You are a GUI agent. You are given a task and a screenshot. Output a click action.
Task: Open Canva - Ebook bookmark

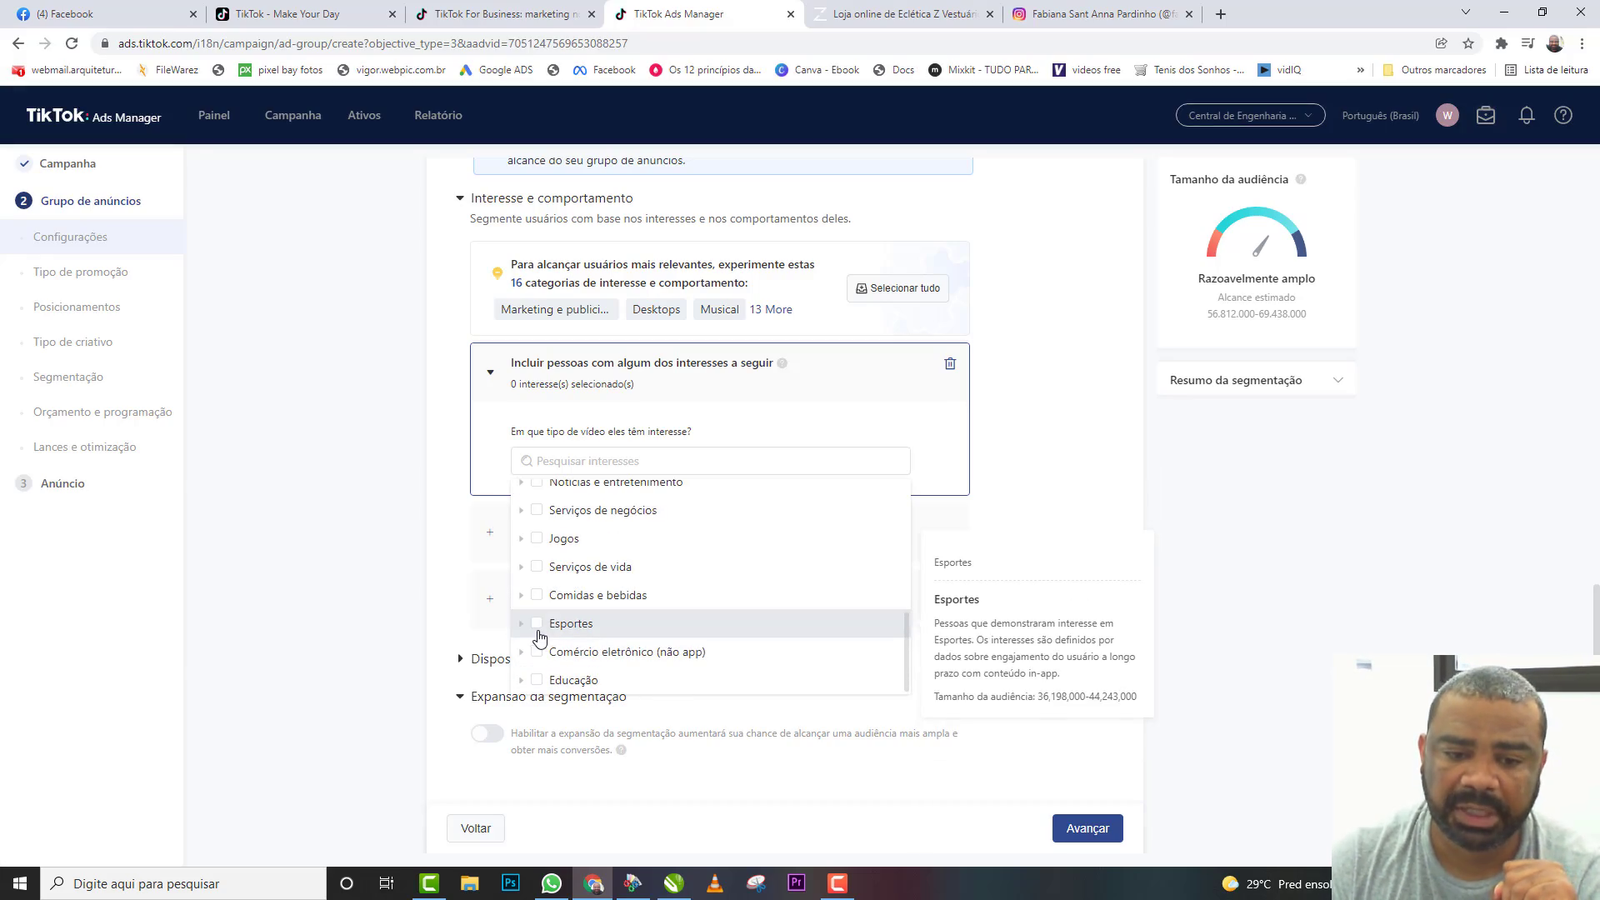pyautogui.click(x=817, y=70)
